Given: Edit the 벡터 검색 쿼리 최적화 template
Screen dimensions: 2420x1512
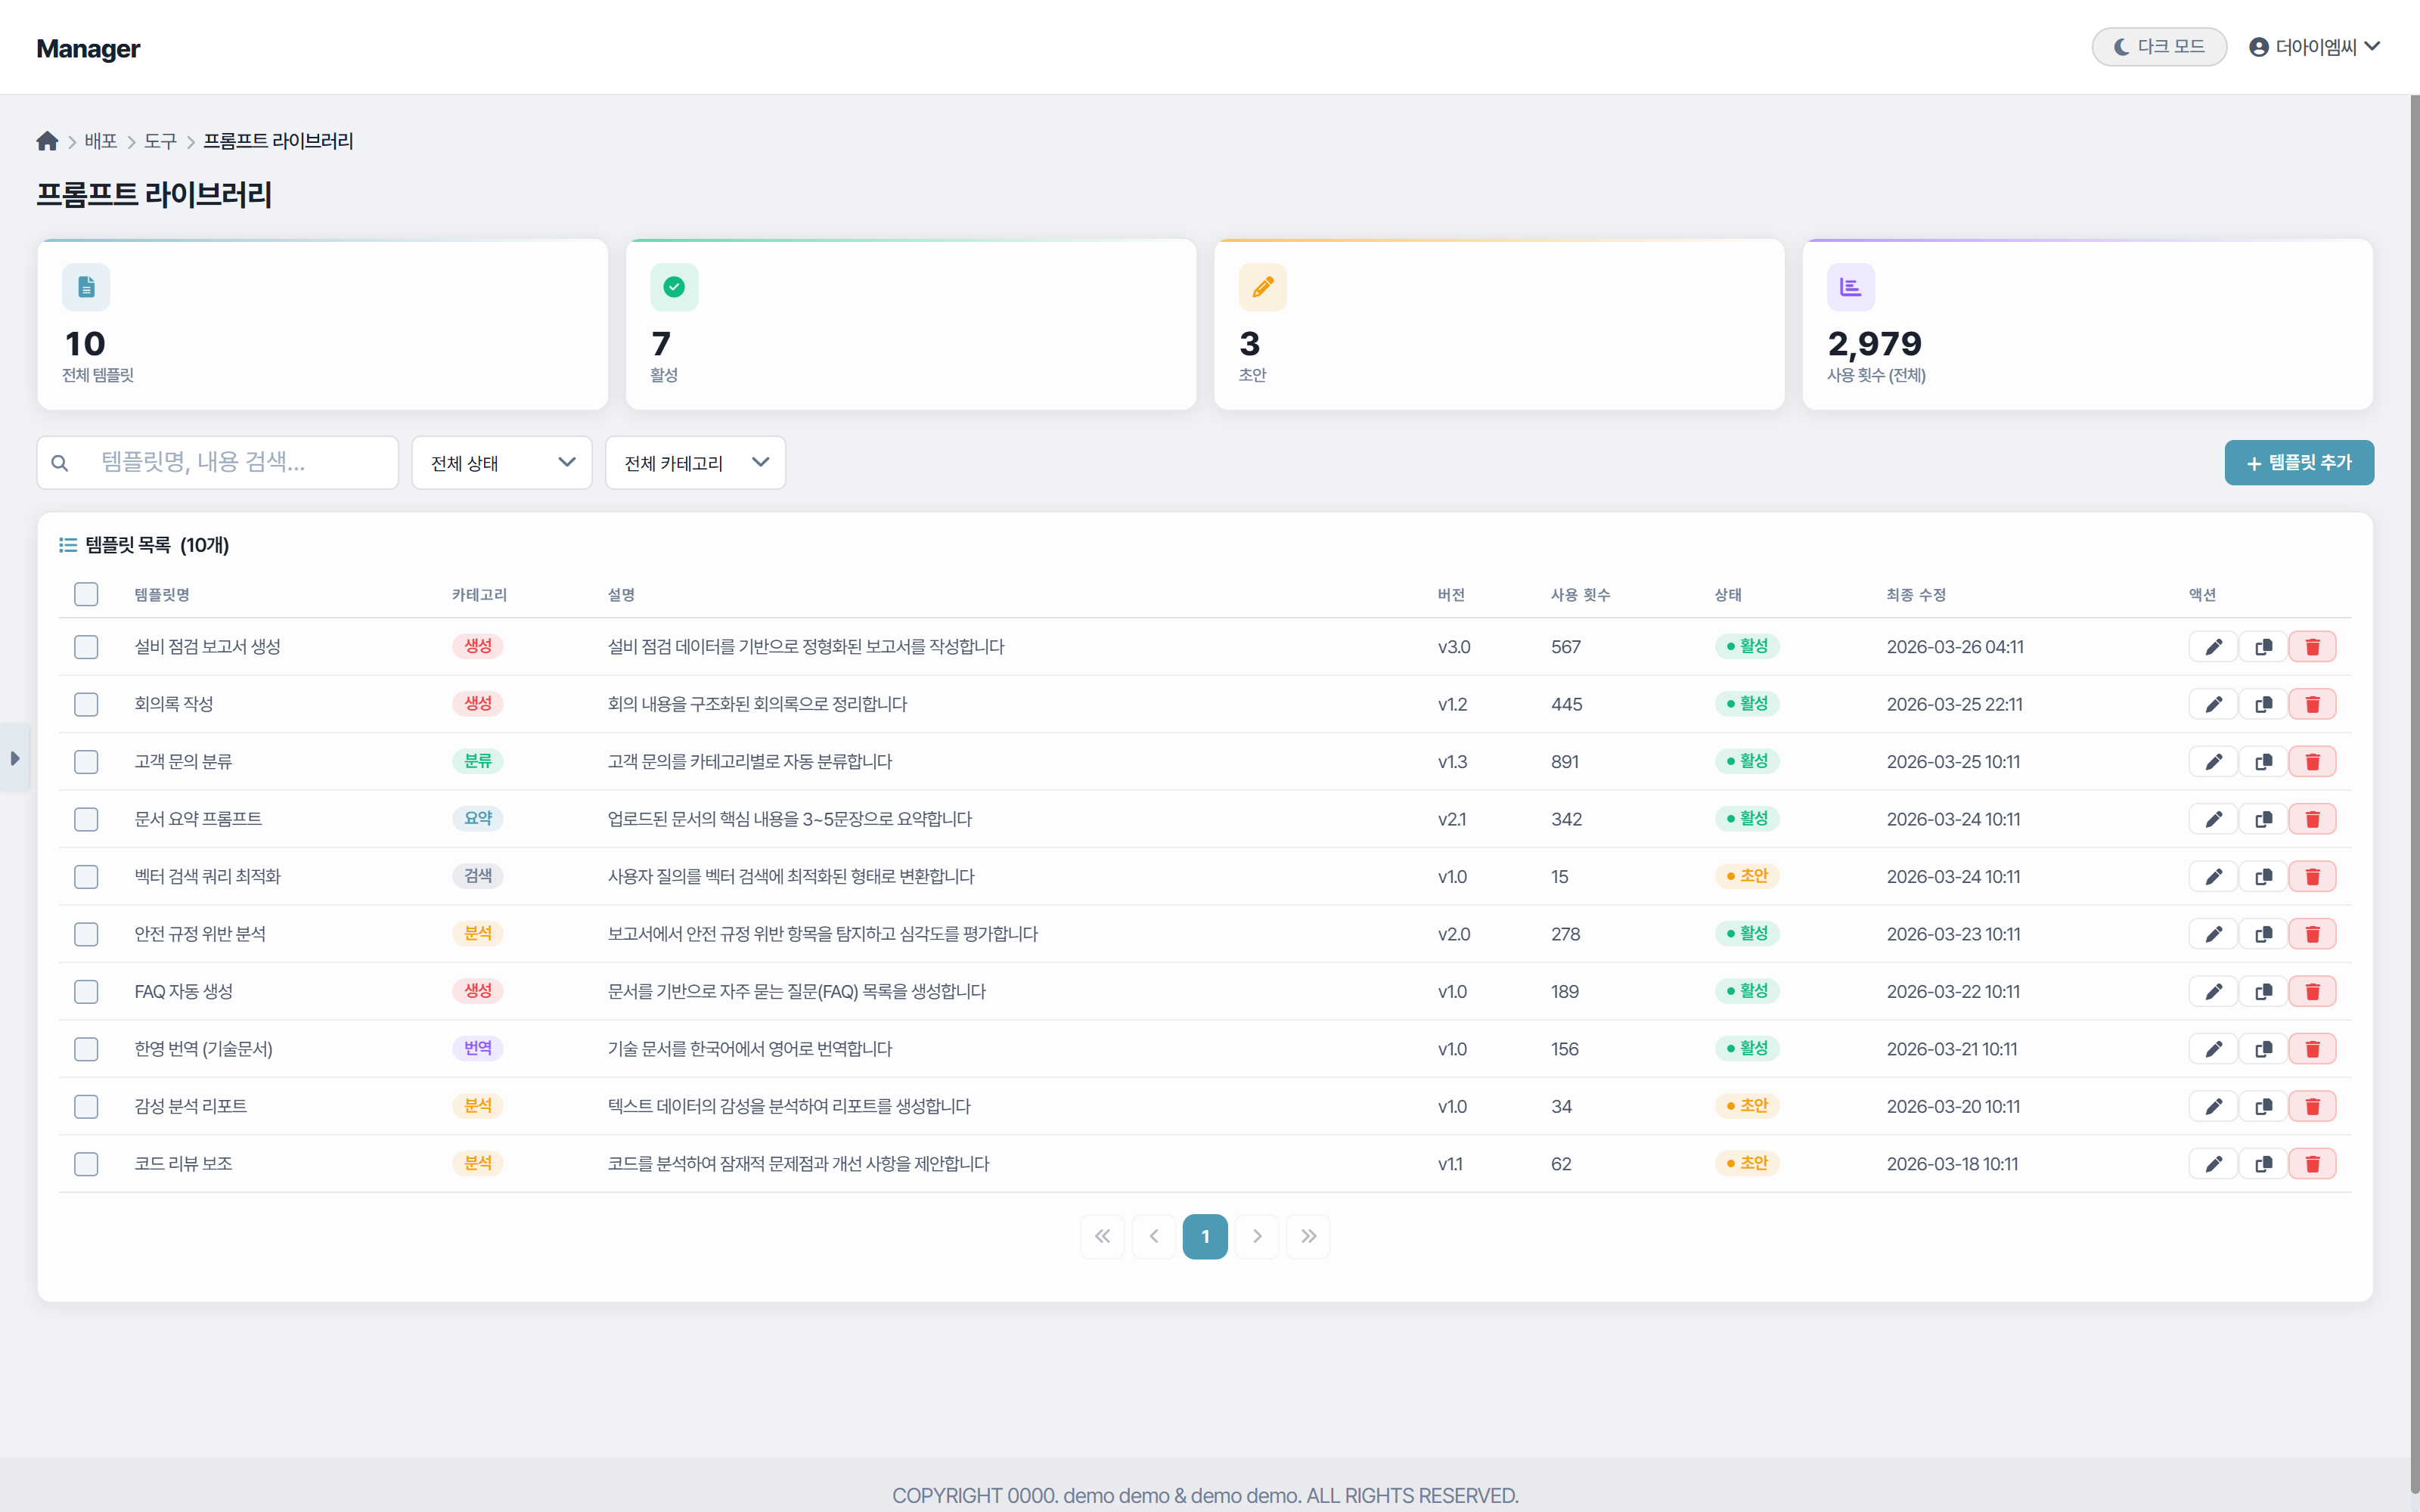Looking at the screenshot, I should coord(2213,877).
